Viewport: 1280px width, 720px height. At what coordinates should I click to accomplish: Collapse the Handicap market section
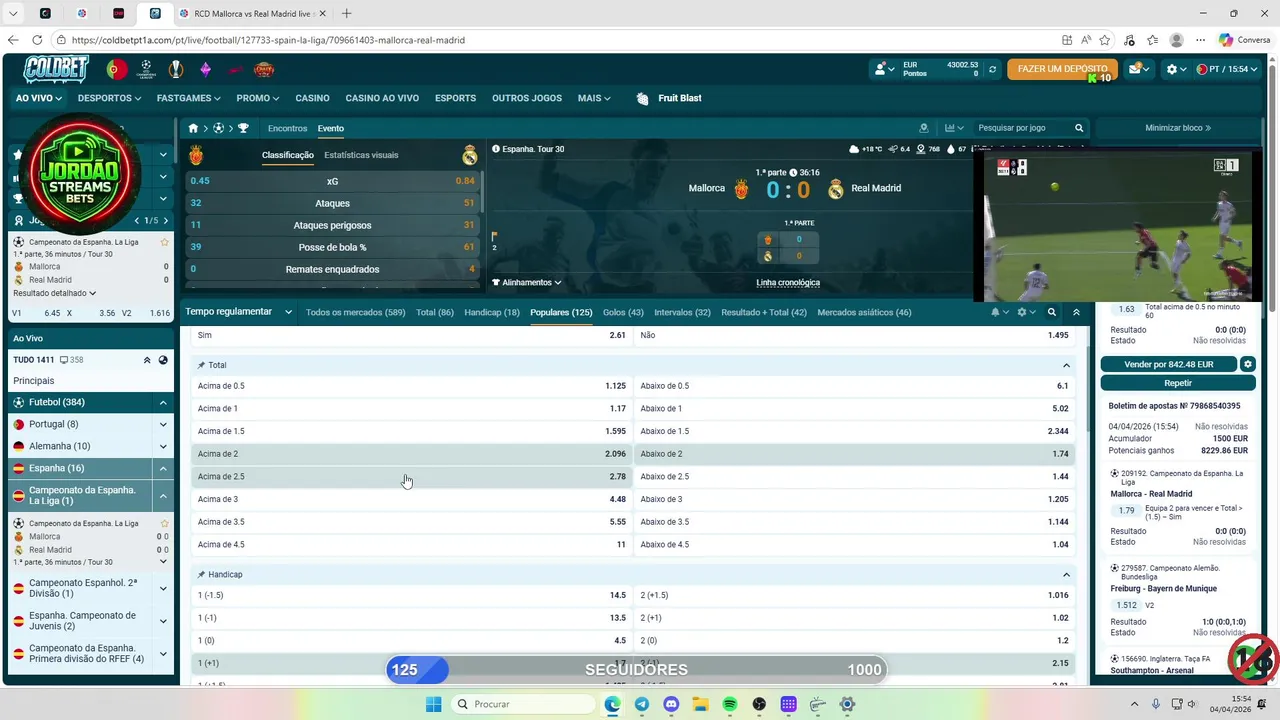click(1066, 575)
